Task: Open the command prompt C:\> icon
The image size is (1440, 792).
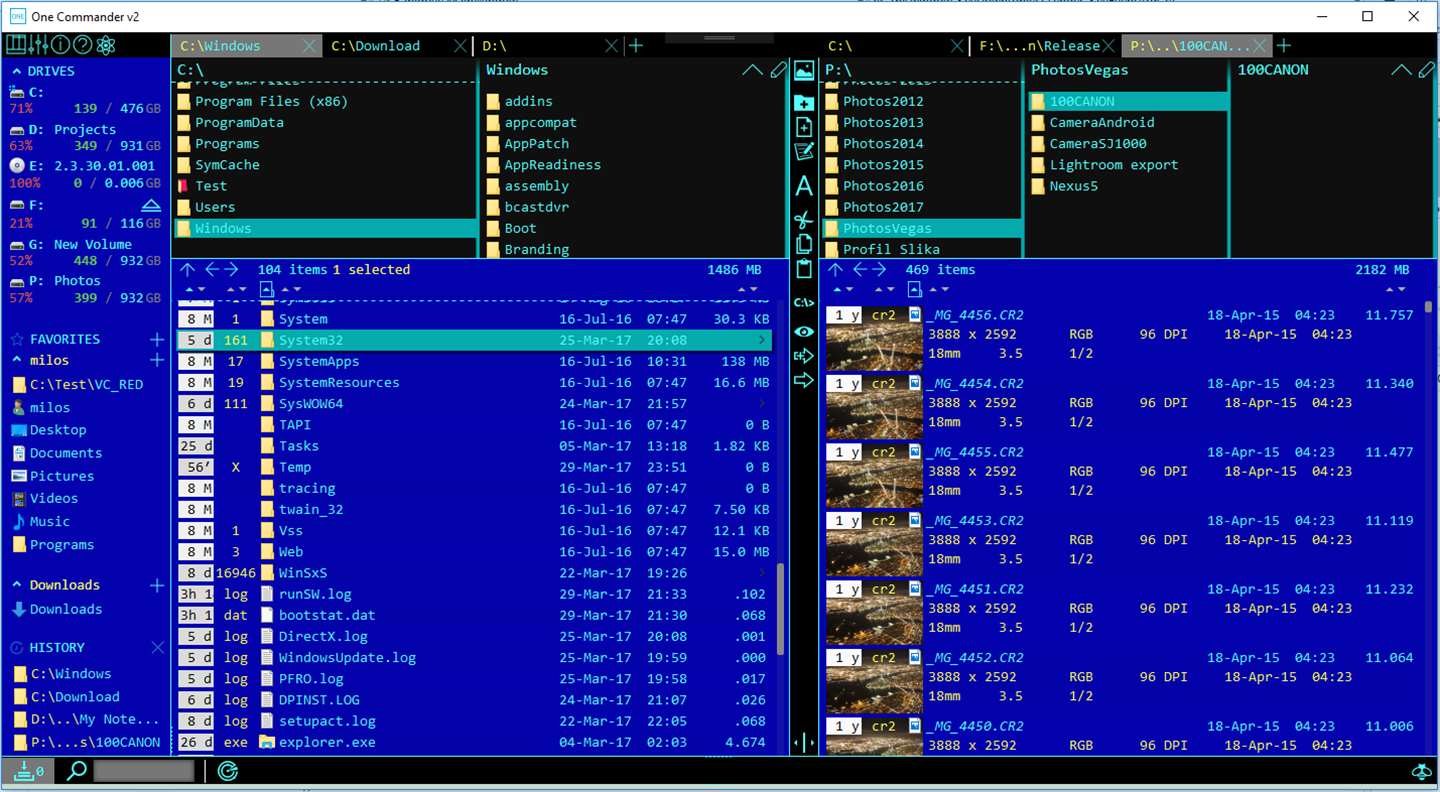Action: pos(804,302)
